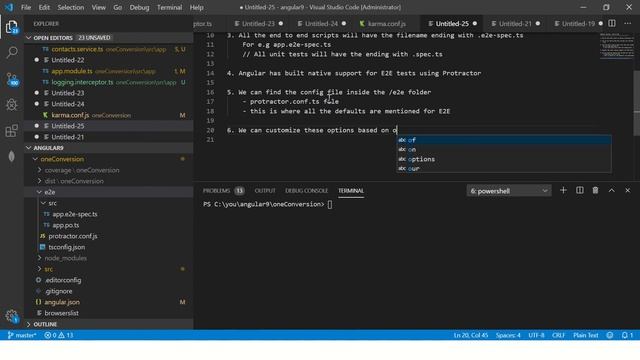This screenshot has width=640, height=360.
Task: Open angular.json in the tree
Action: coord(62,302)
